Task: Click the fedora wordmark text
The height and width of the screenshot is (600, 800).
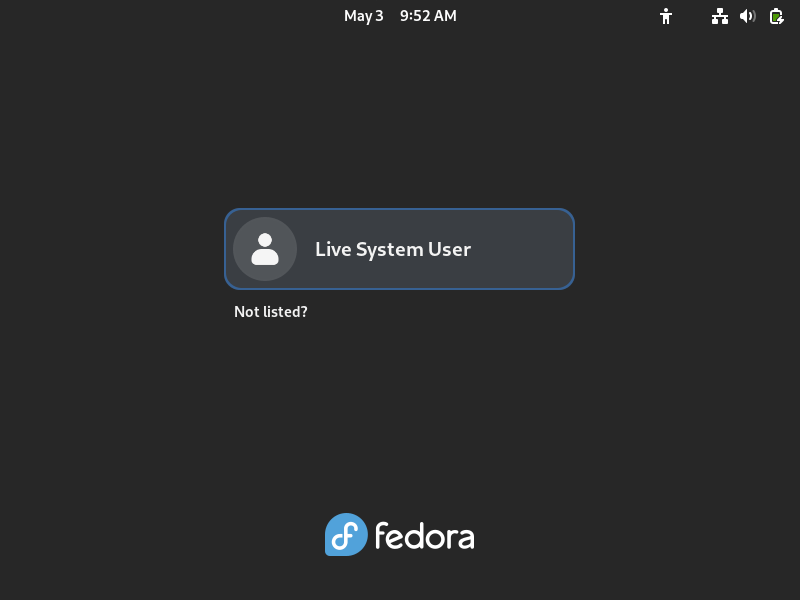Action: coord(425,536)
